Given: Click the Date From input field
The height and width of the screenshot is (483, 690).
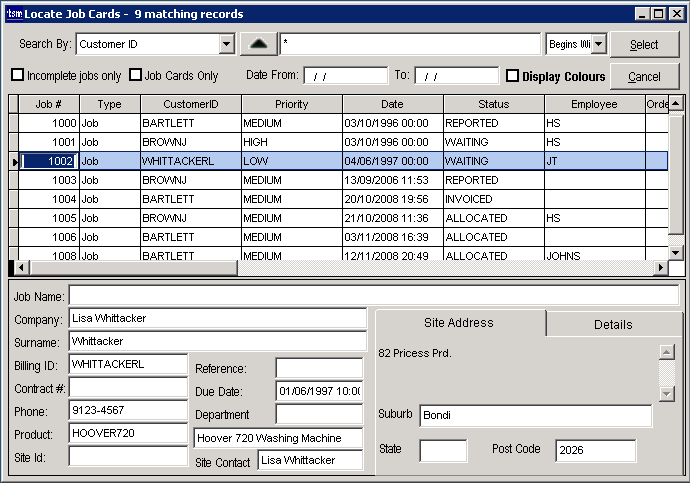Looking at the screenshot, I should point(345,76).
